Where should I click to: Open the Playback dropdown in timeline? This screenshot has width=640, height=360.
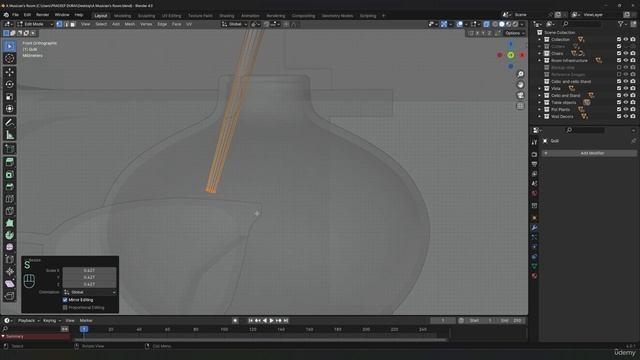tap(28, 321)
